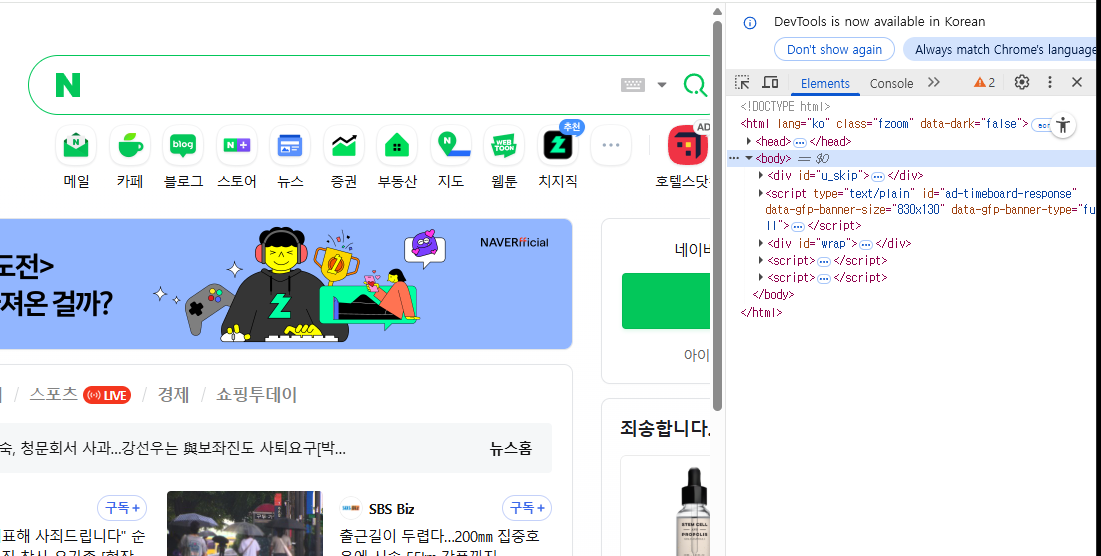Click the 구독+ button left of the rain photo
The height and width of the screenshot is (556, 1101).
pos(122,508)
